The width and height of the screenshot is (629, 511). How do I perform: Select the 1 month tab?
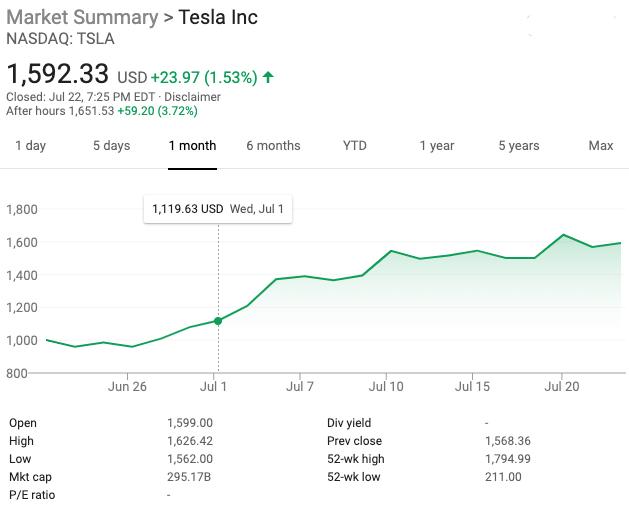(x=192, y=146)
